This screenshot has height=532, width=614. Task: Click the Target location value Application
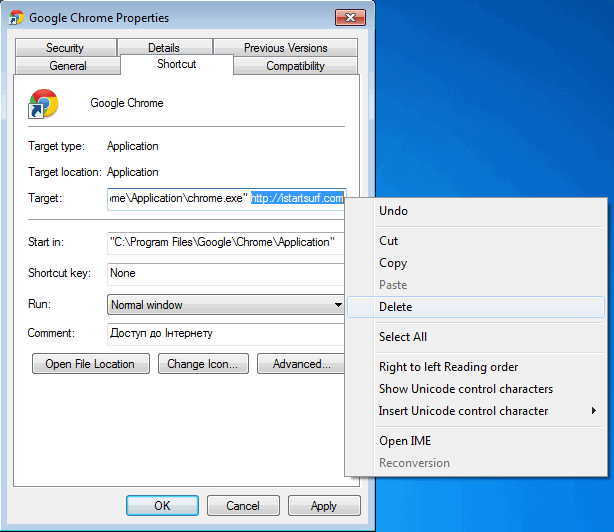(133, 172)
